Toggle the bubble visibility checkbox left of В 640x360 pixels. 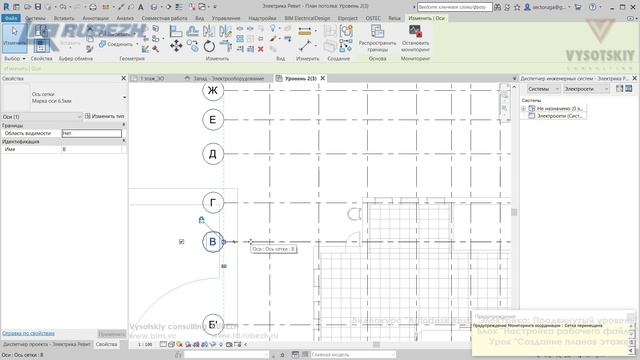pyautogui.click(x=182, y=242)
